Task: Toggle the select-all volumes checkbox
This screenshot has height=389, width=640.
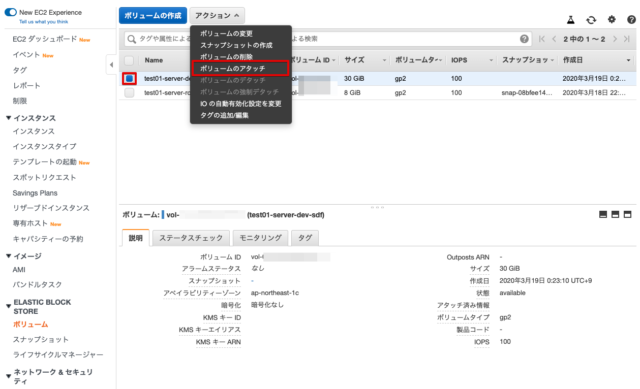Action: [129, 60]
